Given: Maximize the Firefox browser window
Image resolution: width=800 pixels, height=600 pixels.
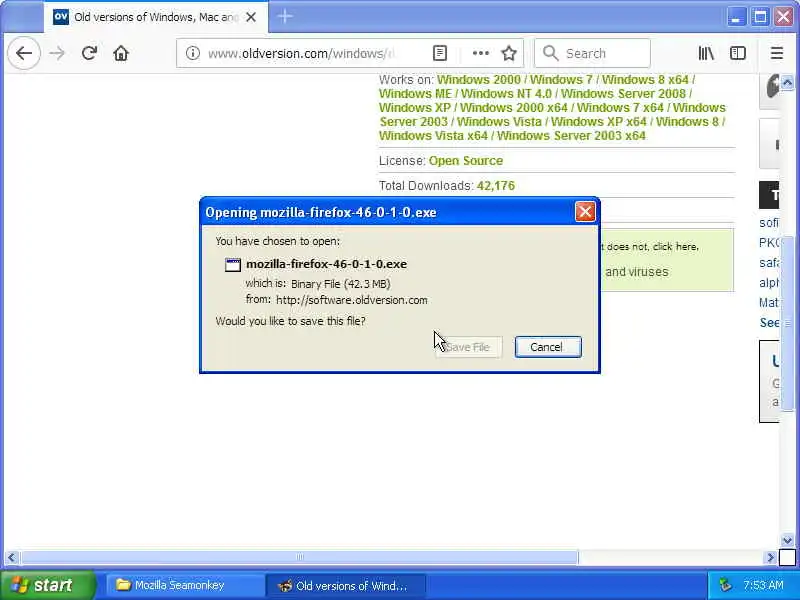Looking at the screenshot, I should (760, 17).
